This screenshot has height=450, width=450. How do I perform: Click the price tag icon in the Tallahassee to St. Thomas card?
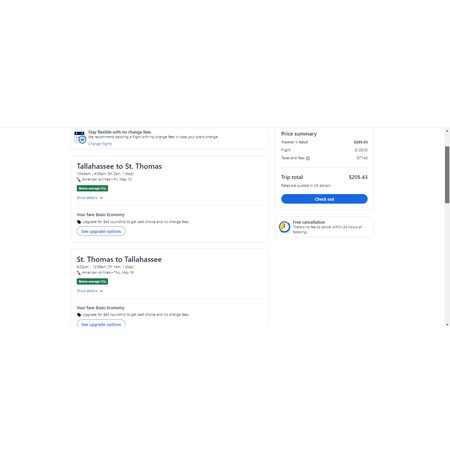(x=79, y=222)
